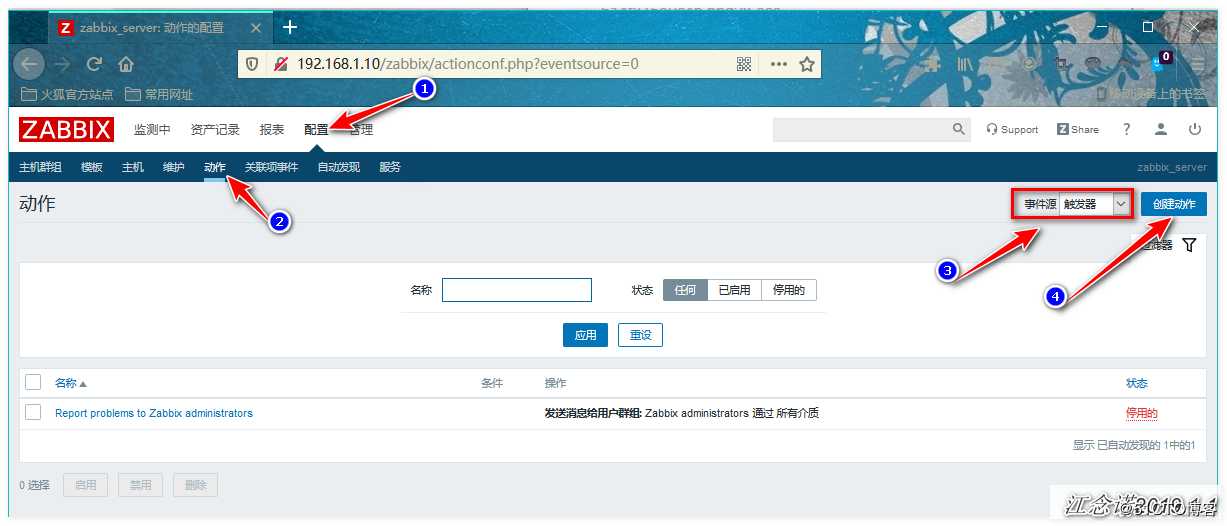Open the Firefox hamburger menu
1227x526 pixels.
[1200, 64]
